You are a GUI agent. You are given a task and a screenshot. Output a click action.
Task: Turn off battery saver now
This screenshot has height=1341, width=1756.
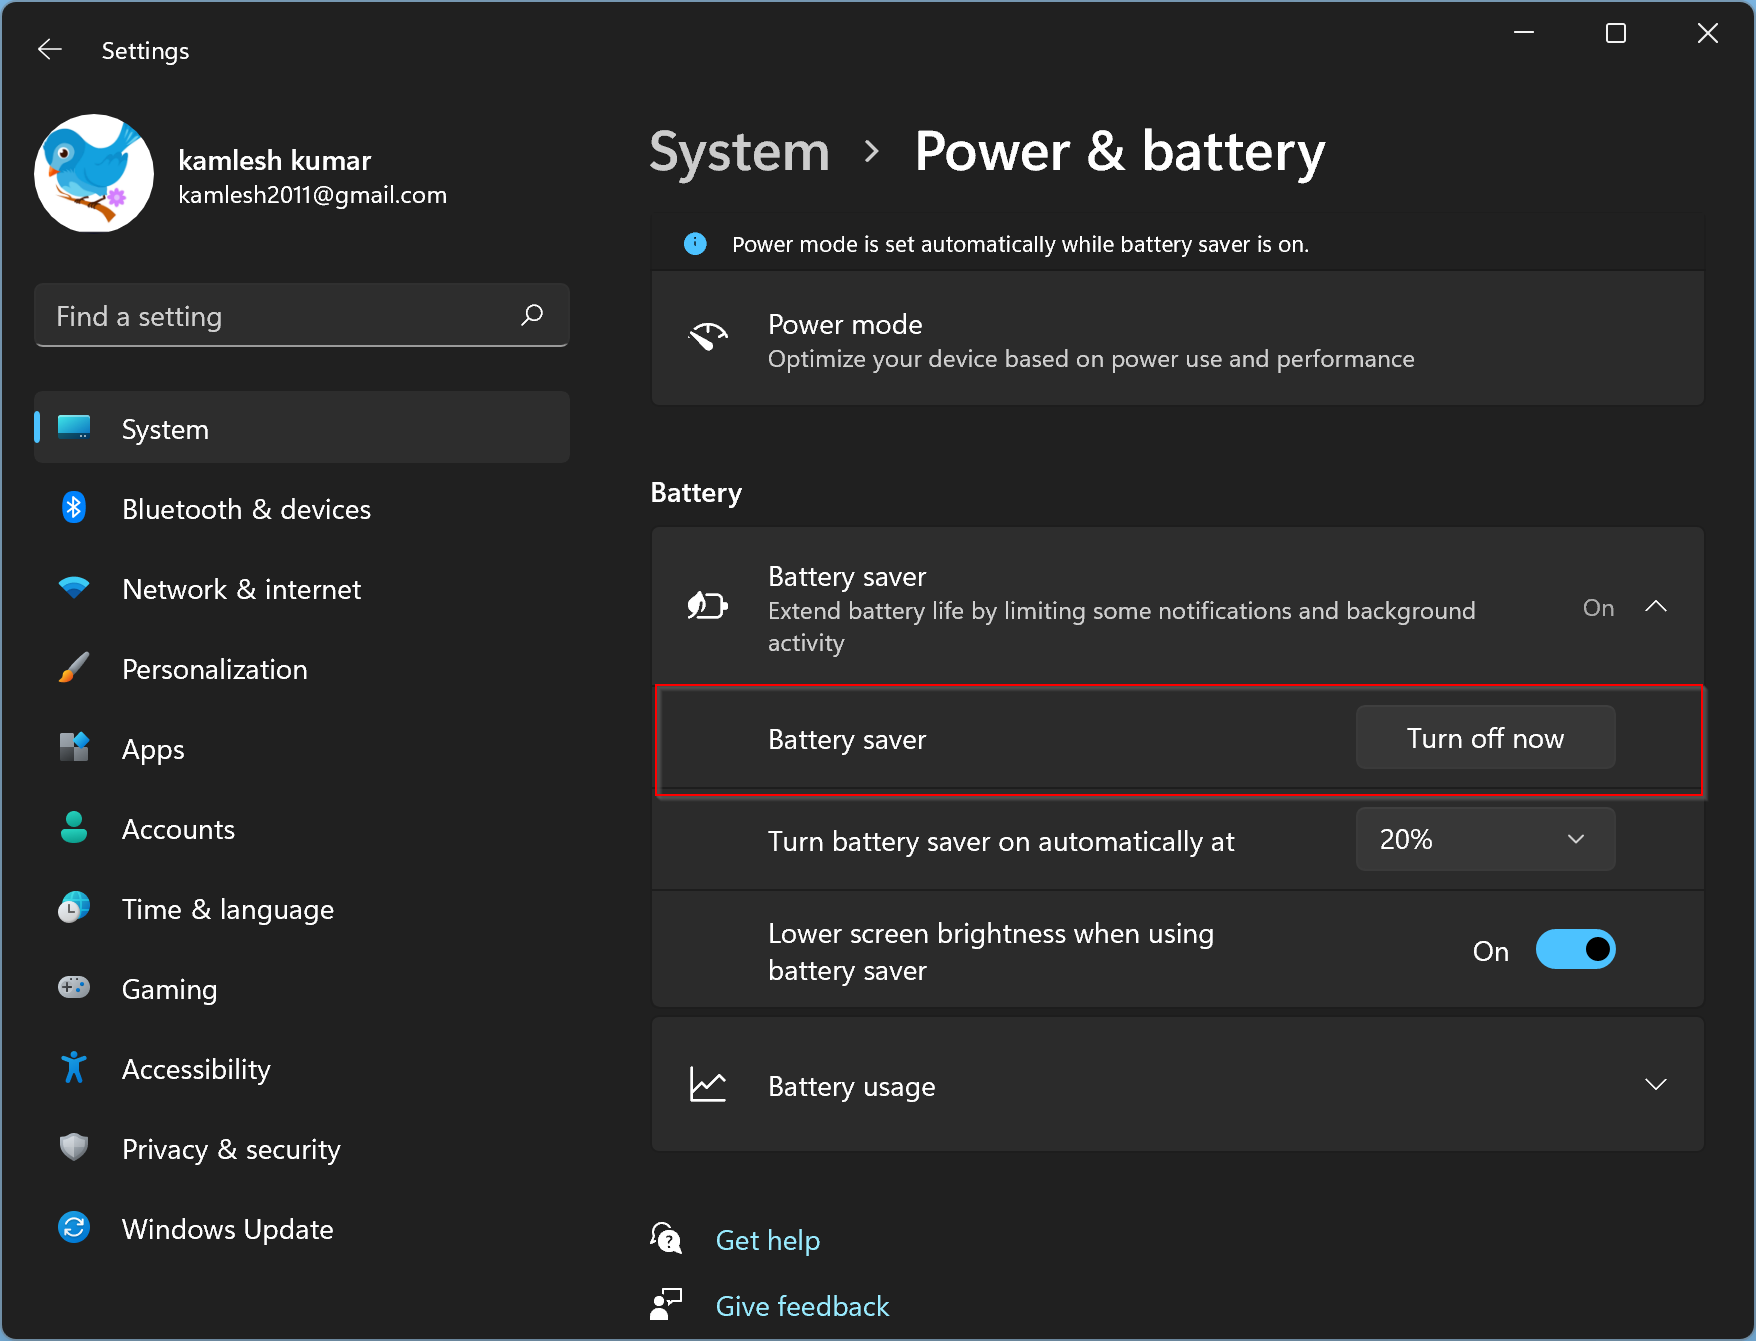point(1485,738)
